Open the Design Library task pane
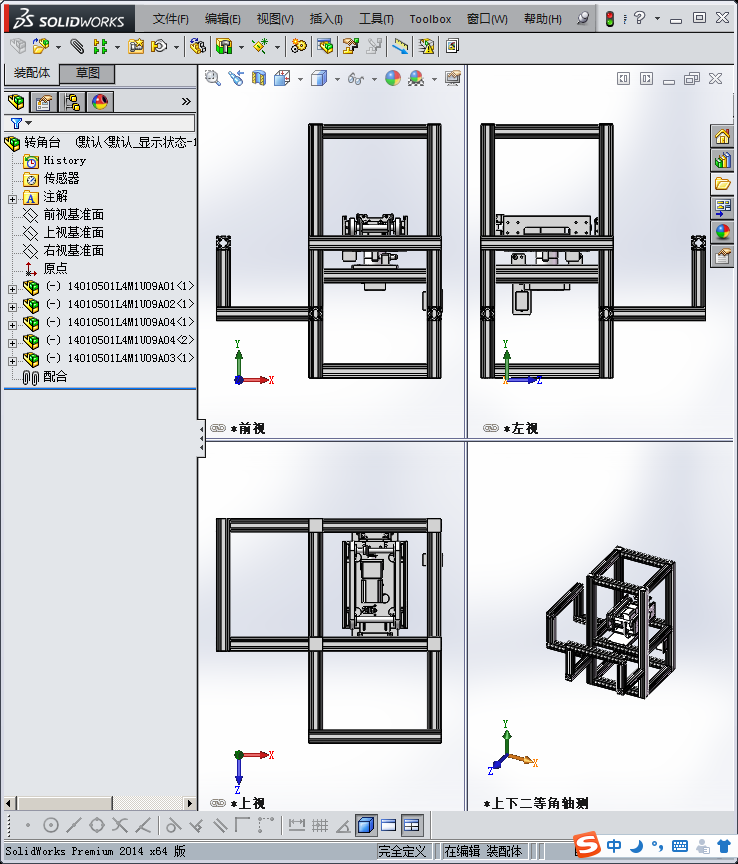This screenshot has height=864, width=738. coord(723,160)
